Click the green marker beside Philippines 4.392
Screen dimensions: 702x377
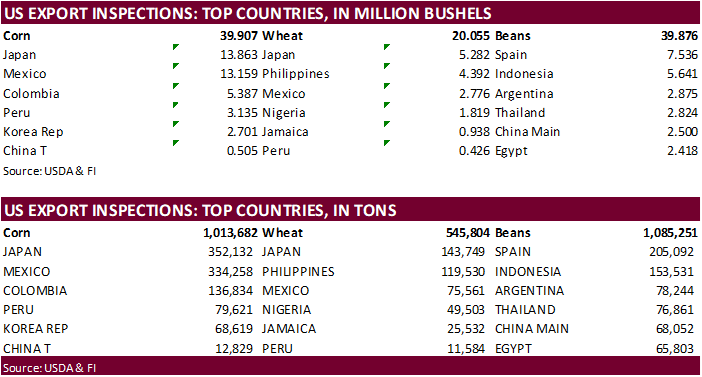(x=387, y=66)
